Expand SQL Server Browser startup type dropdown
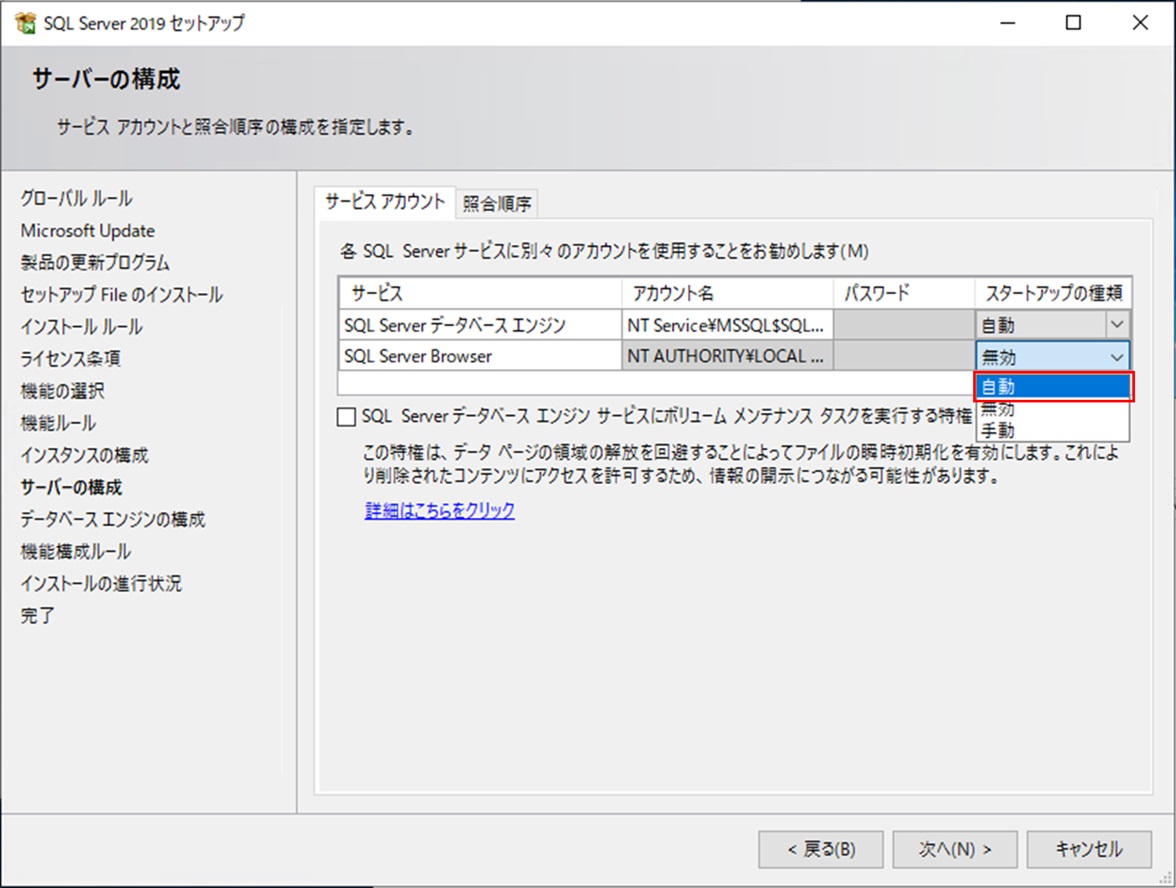Viewport: 1176px width, 888px height. point(1116,356)
